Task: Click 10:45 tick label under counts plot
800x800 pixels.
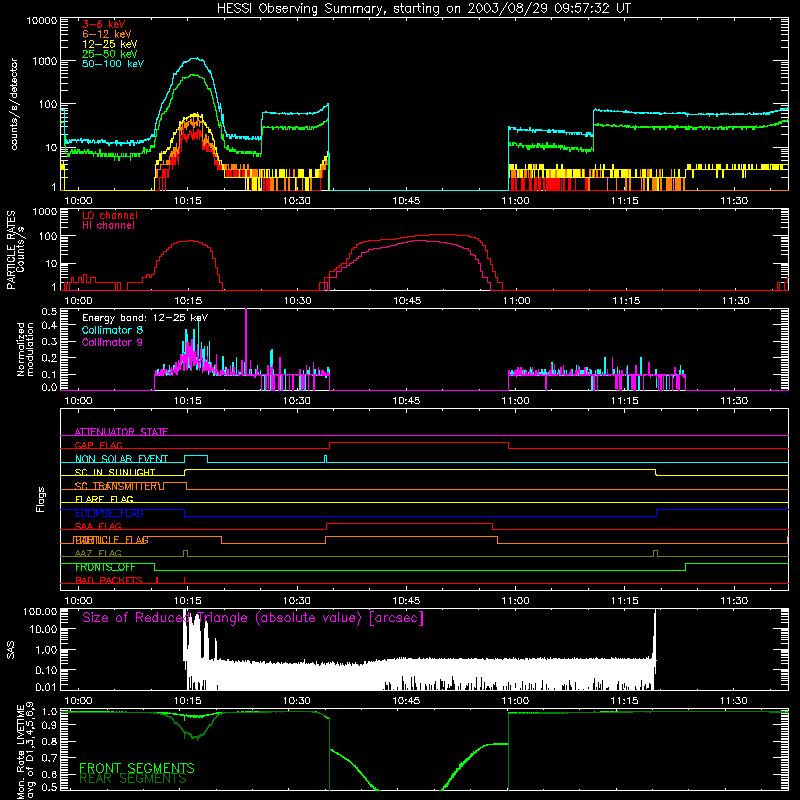Action: (406, 201)
